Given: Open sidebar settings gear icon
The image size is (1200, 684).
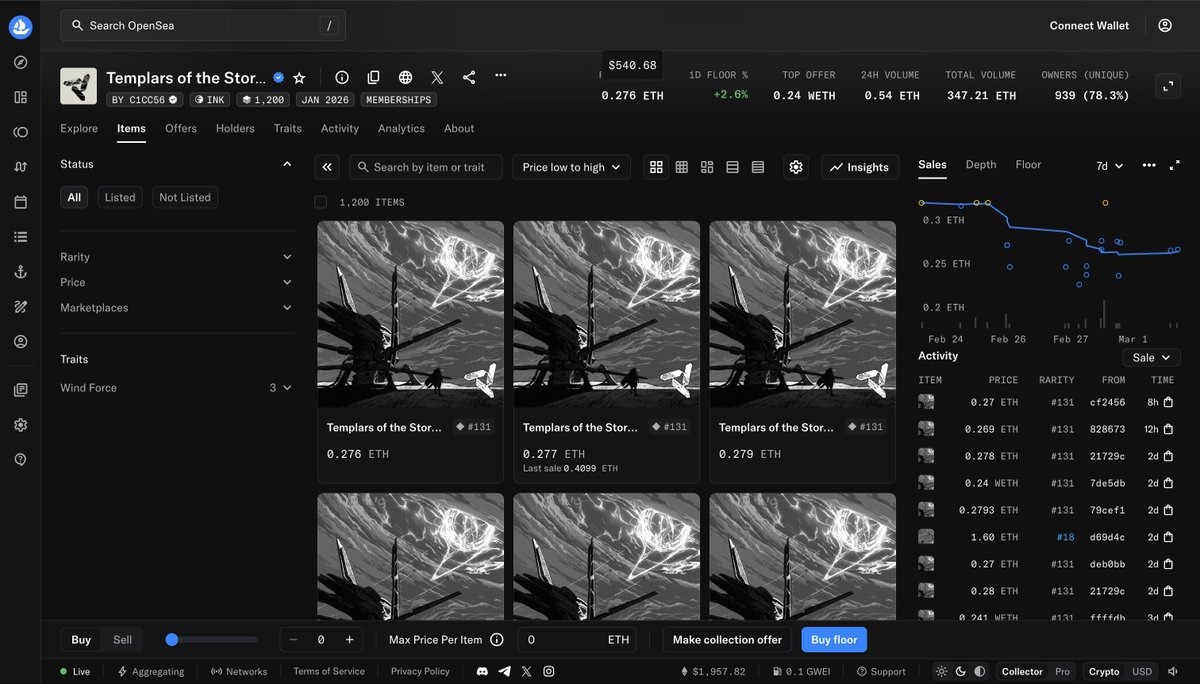Looking at the screenshot, I should point(20,425).
